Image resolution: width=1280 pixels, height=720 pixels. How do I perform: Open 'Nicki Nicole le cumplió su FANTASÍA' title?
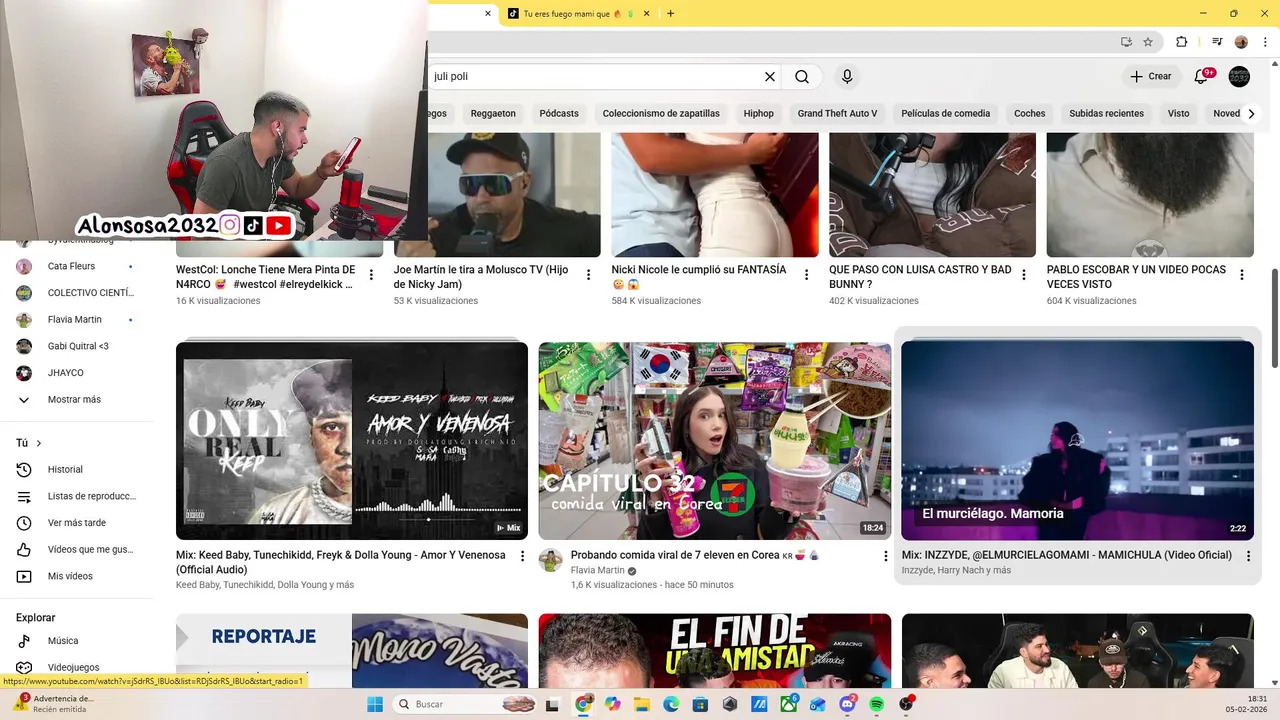699,276
